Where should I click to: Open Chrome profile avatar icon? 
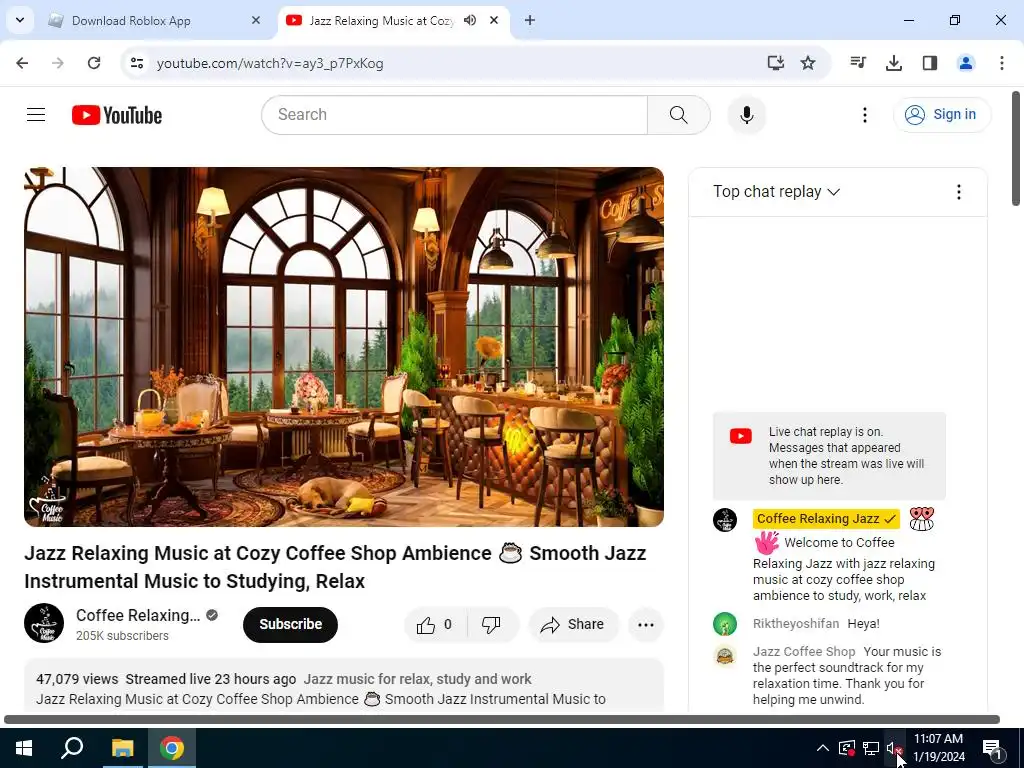(966, 63)
